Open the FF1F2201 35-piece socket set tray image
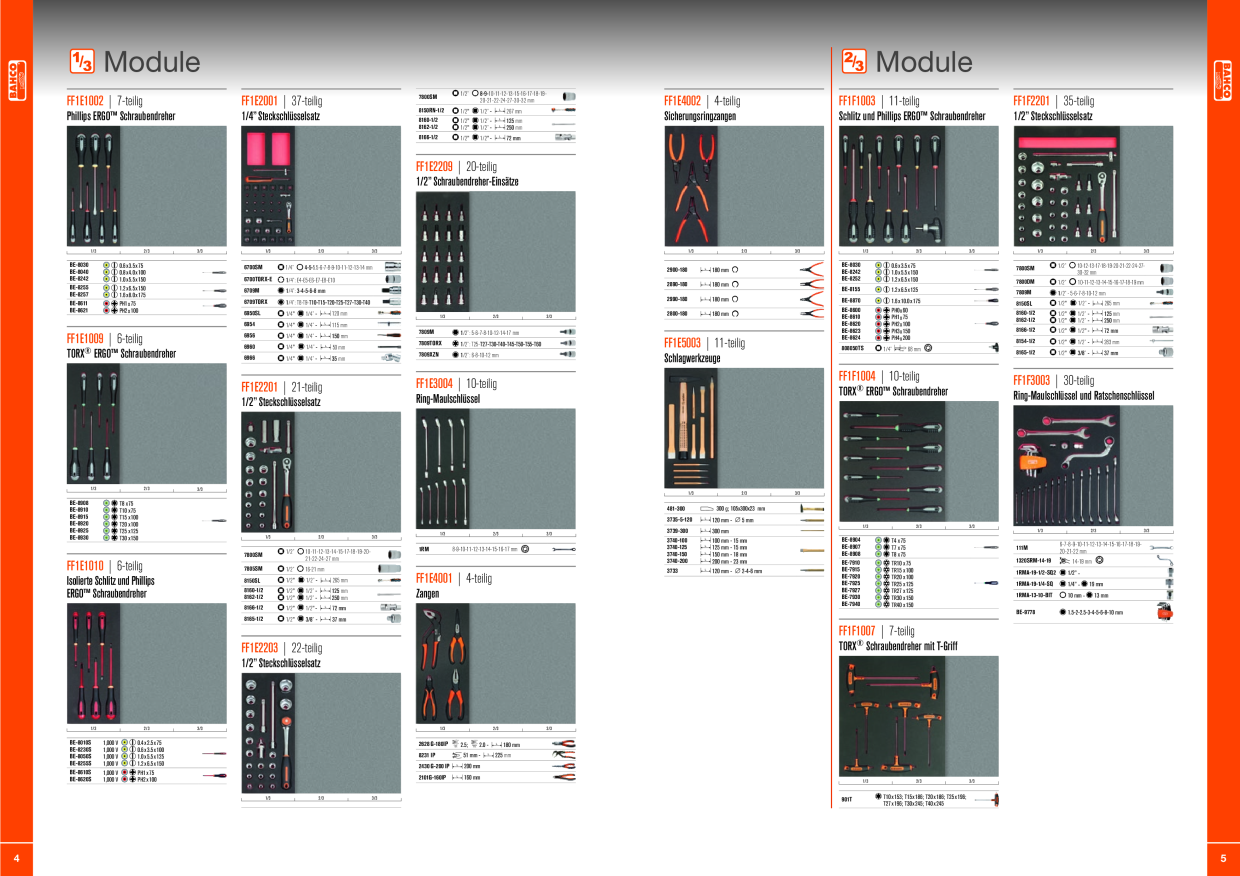1240x876 pixels. [1093, 185]
